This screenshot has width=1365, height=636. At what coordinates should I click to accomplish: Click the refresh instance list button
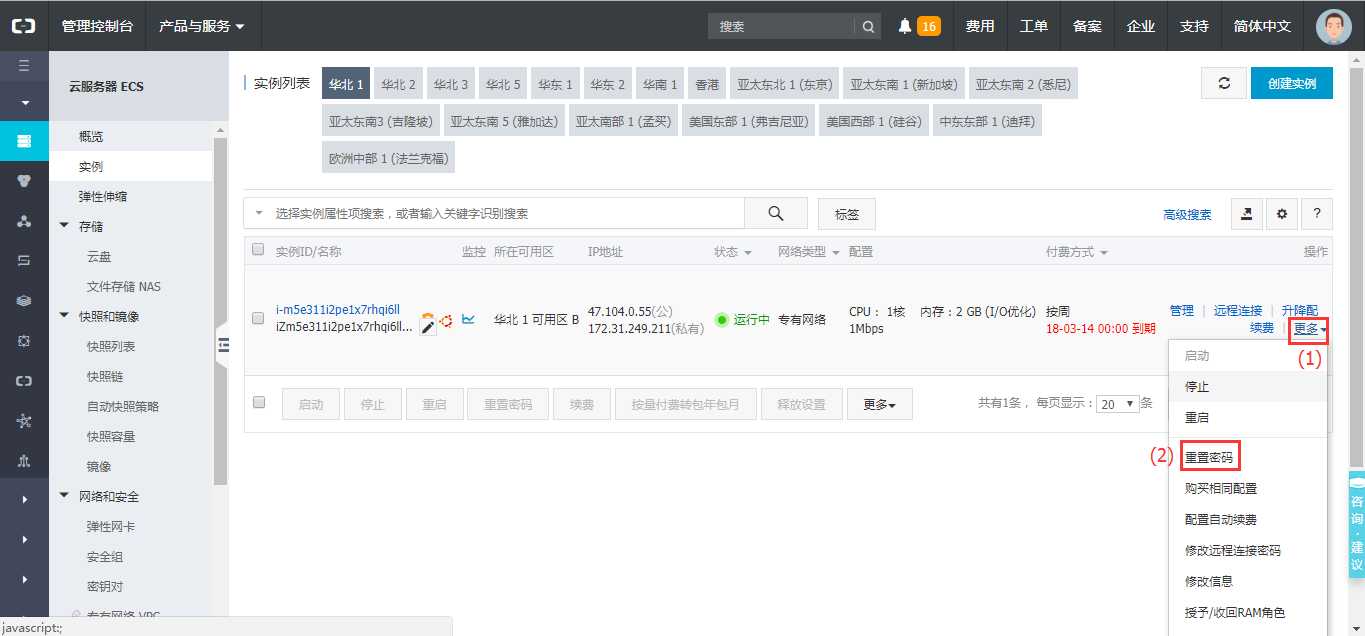(x=1224, y=83)
